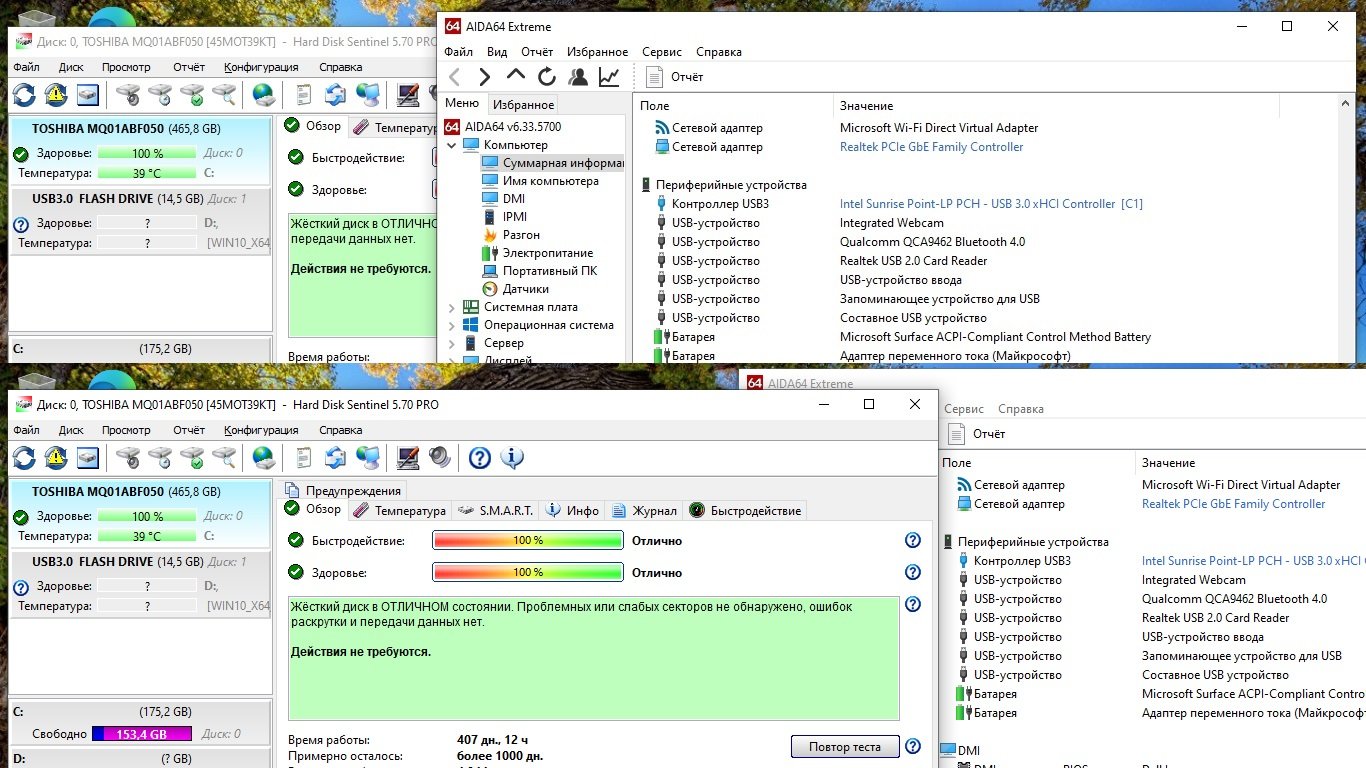Click the info bubble icon in Sentinel toolbar
1366x768 pixels.
click(512, 458)
